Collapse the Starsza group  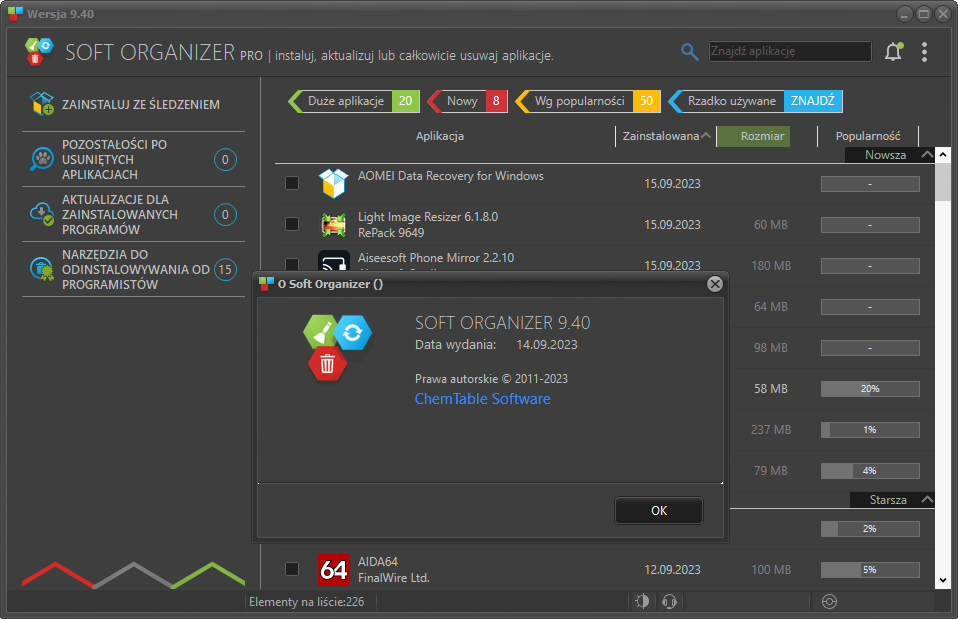click(927, 500)
